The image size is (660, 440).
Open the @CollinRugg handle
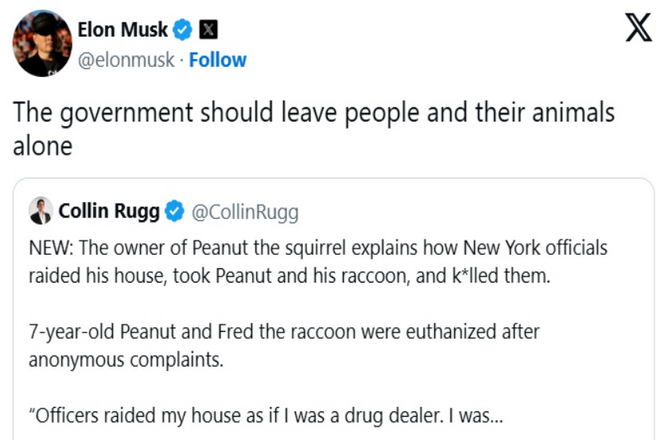coord(245,212)
